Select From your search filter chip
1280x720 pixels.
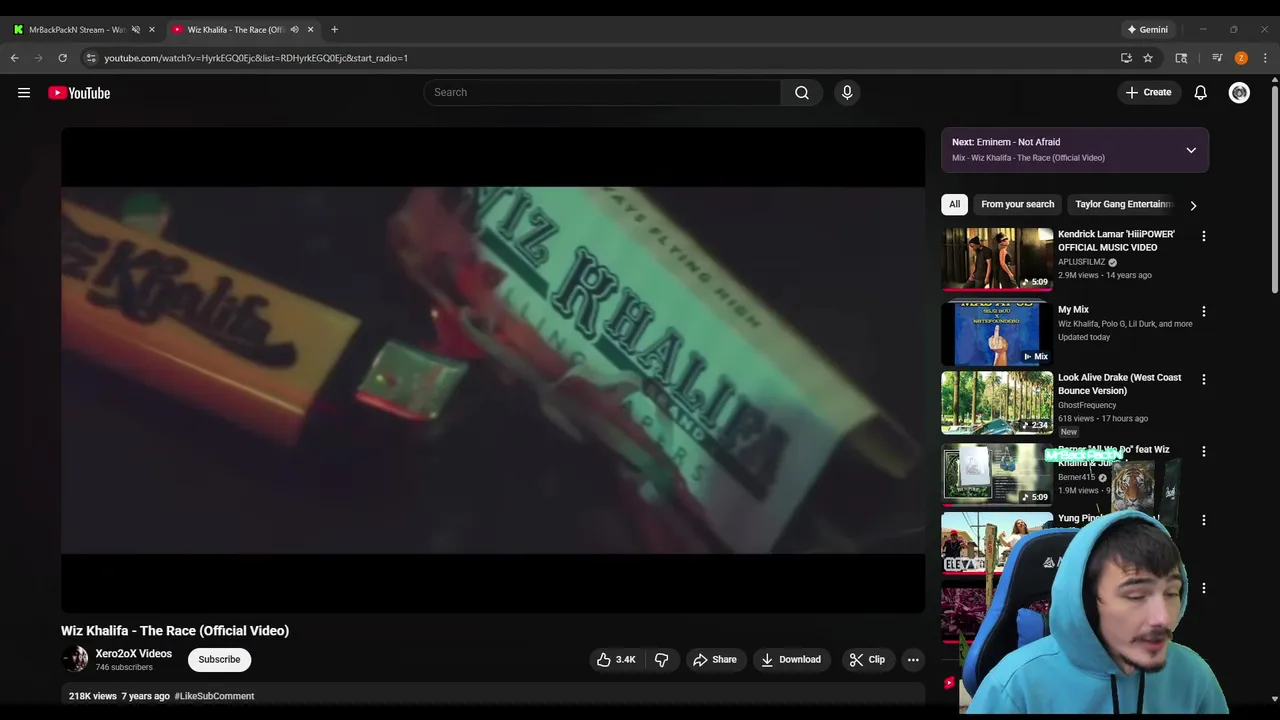1018,205
